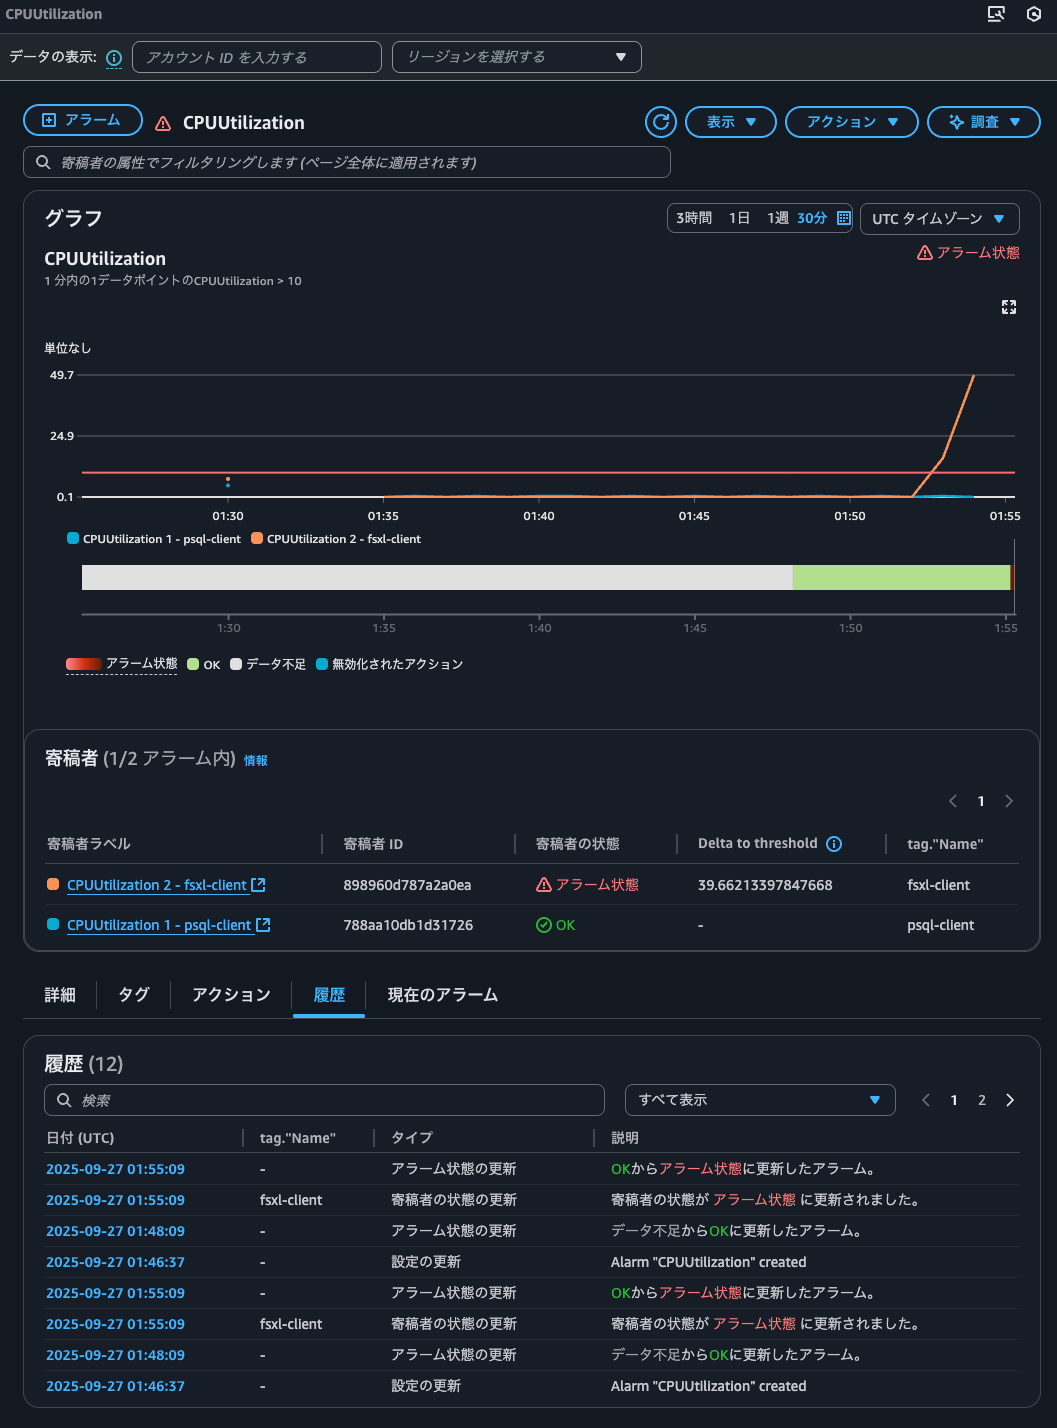Go to previous contributors page arrow

click(x=953, y=801)
